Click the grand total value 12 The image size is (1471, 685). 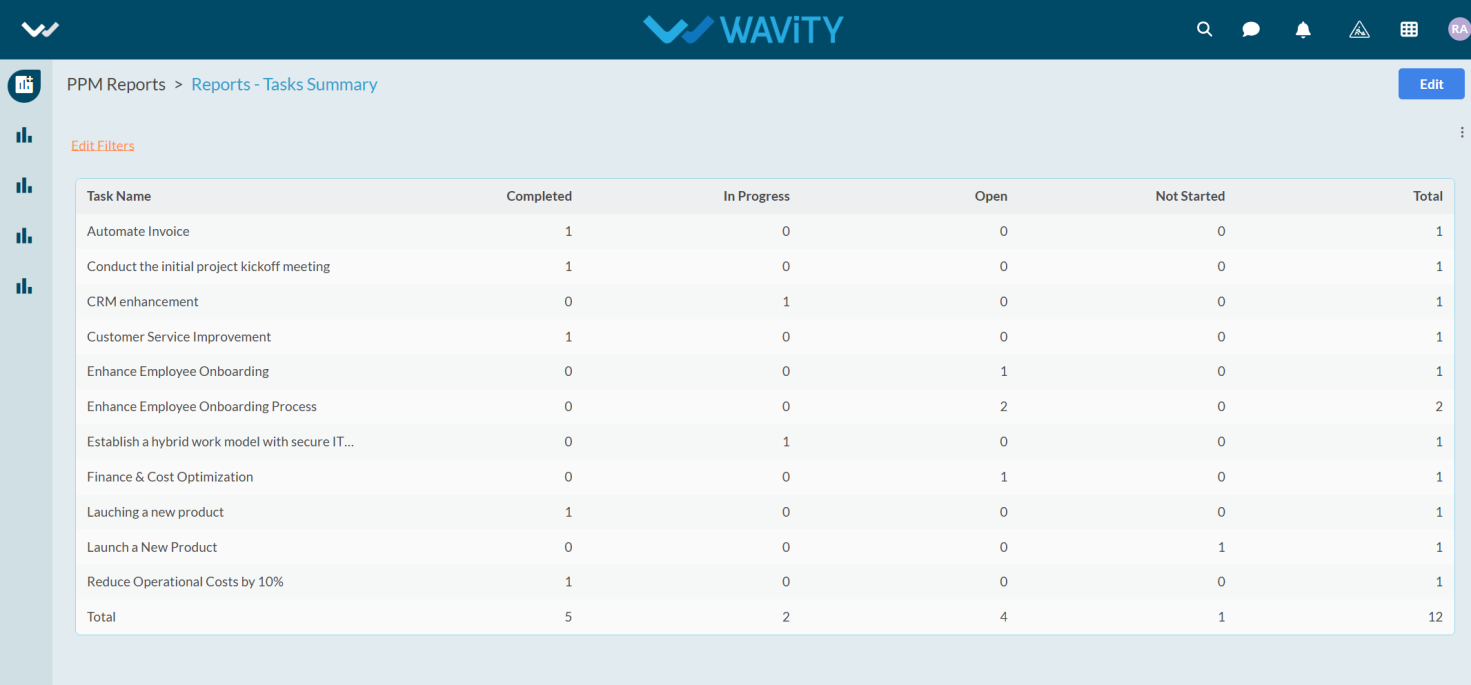[x=1435, y=617]
